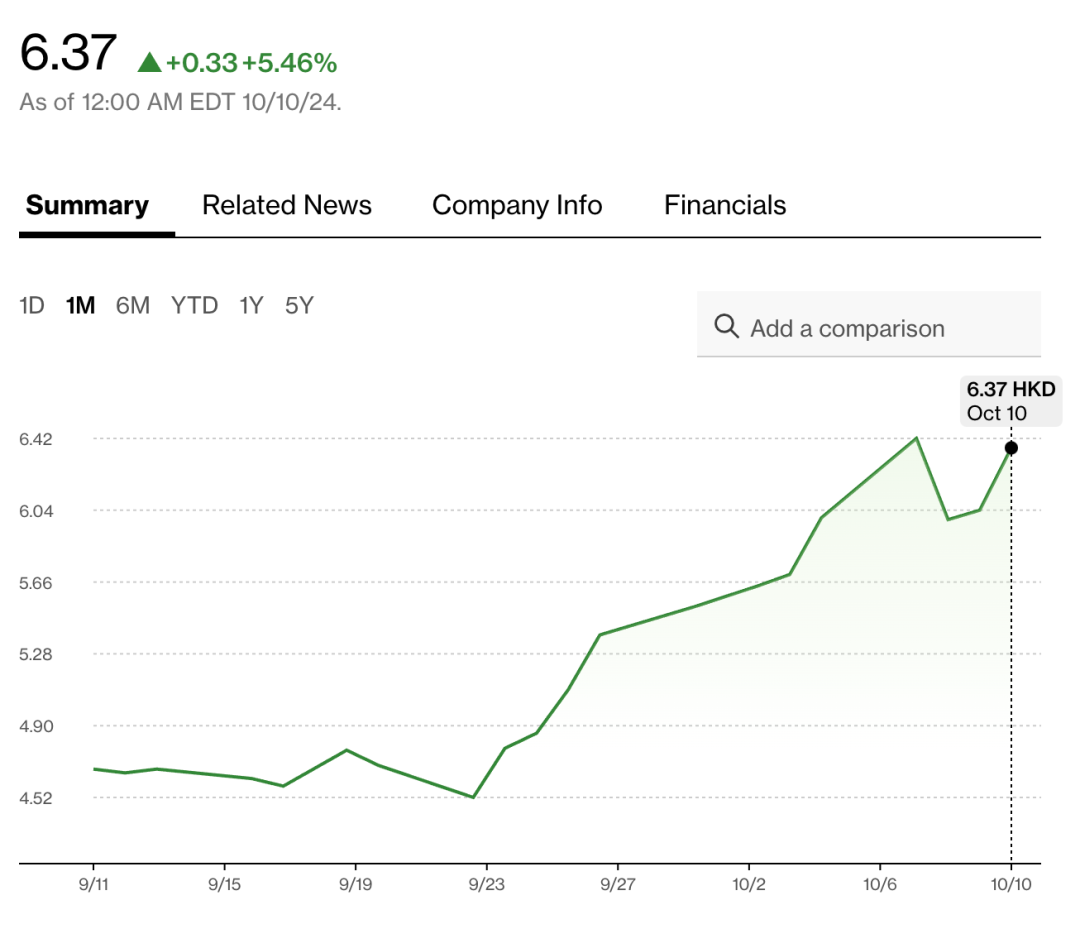Viewport: 1080px width, 948px height.
Task: Switch chart to 6M range
Action: (x=132, y=306)
